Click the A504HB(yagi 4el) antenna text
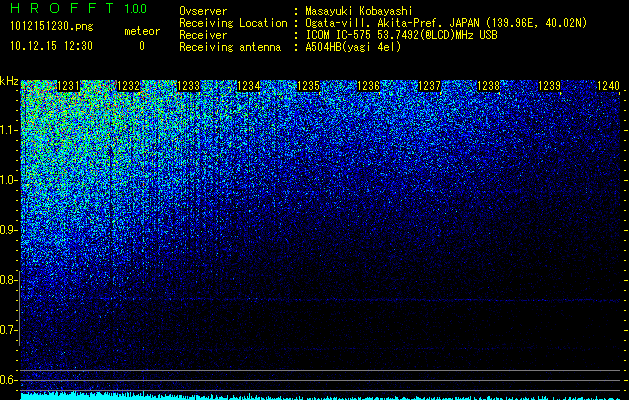629x400 pixels. (x=353, y=47)
